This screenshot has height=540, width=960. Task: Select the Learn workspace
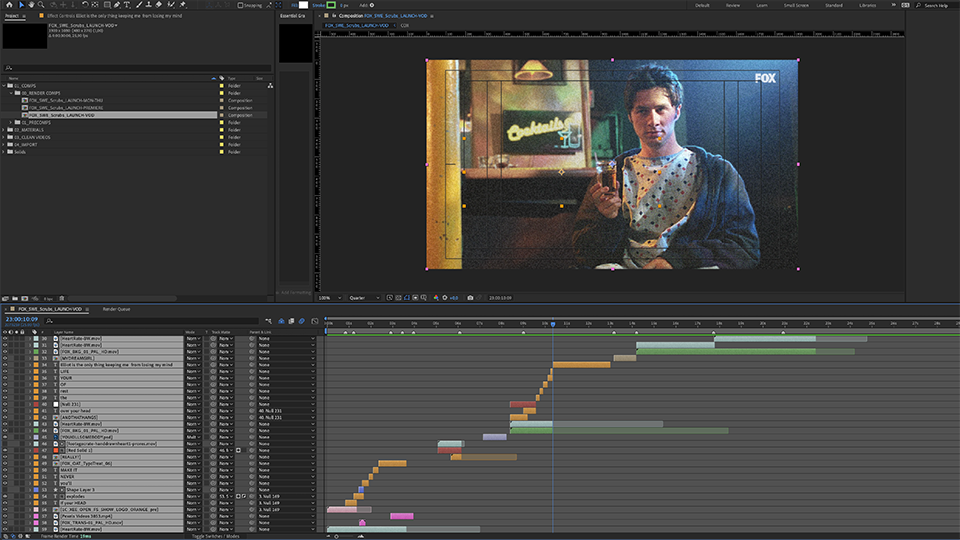pos(762,5)
